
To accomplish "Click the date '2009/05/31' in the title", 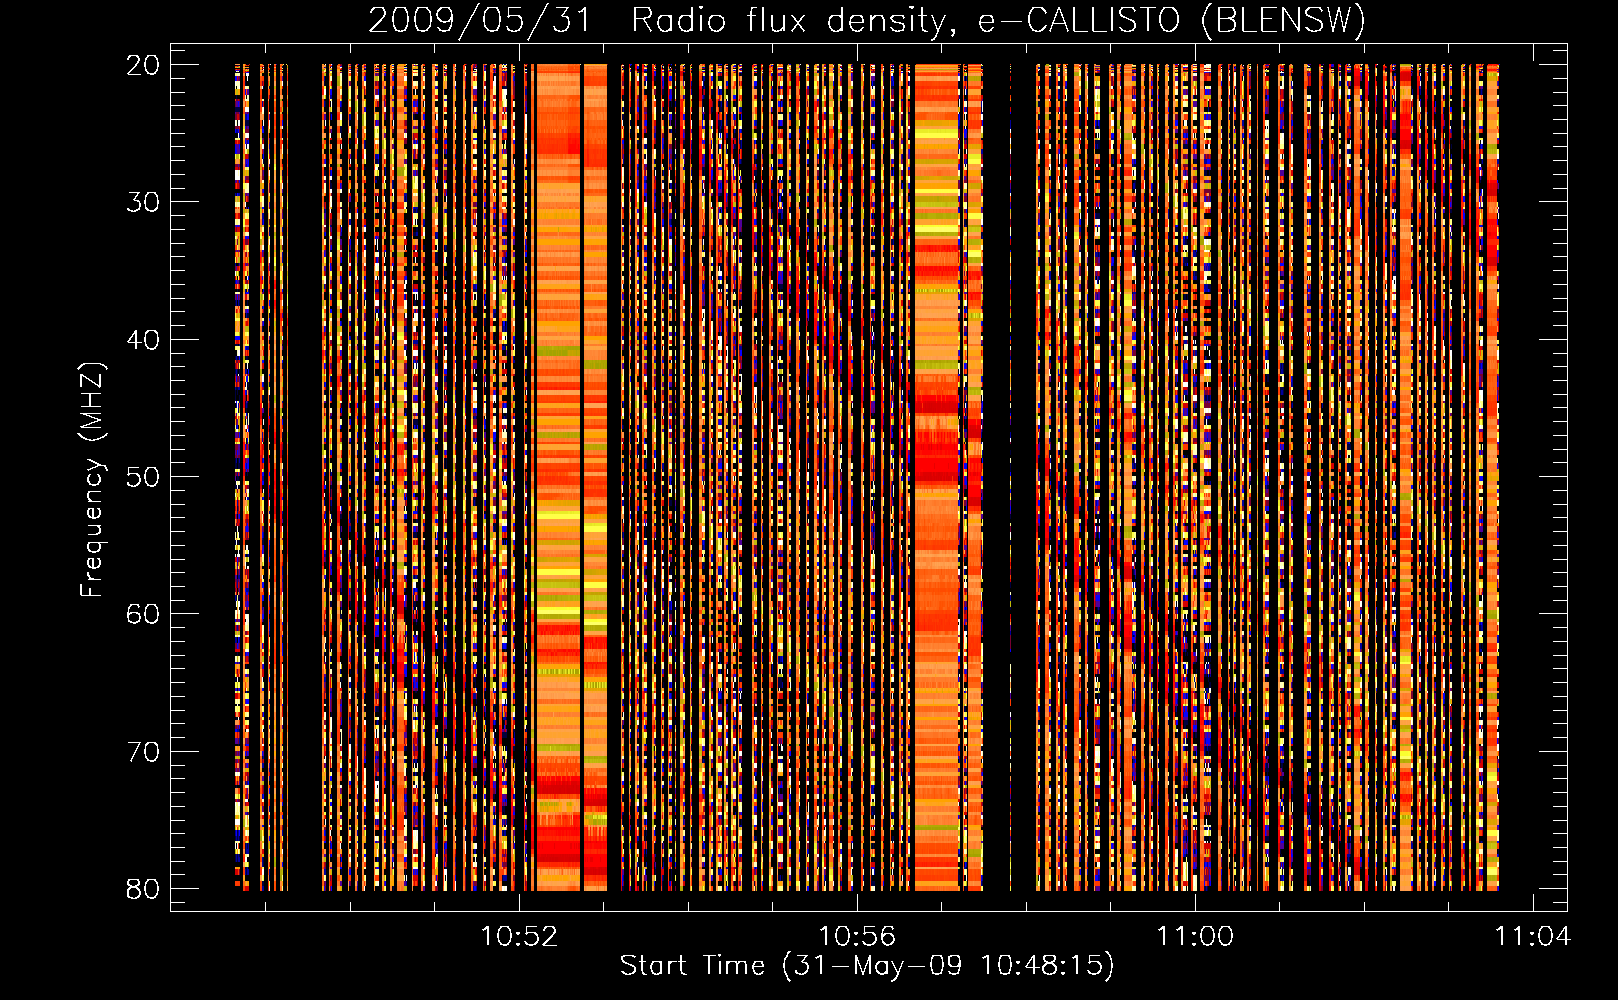I will [x=480, y=21].
